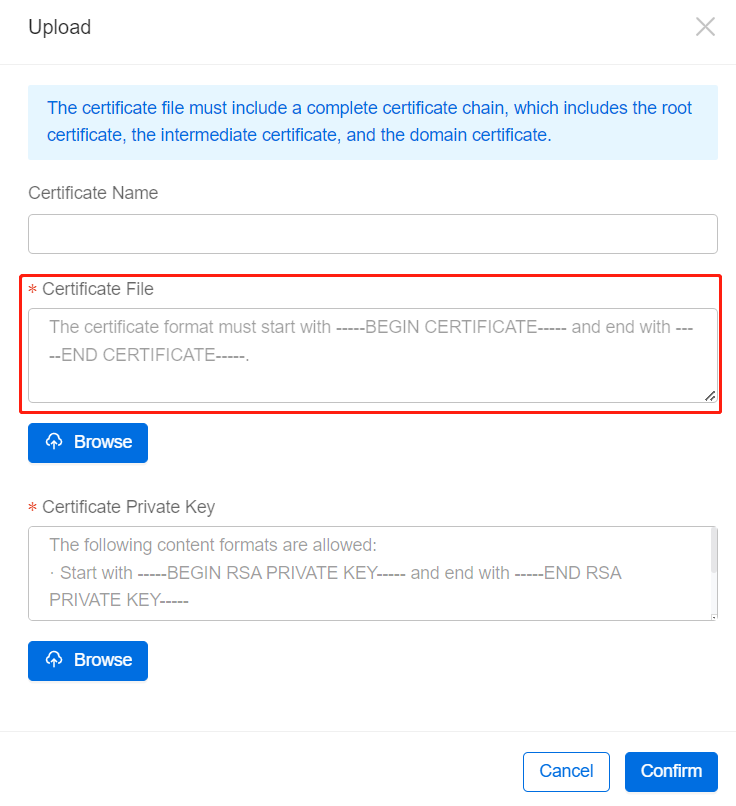736x806 pixels.
Task: Confirm the certificate upload
Action: pyautogui.click(x=671, y=771)
